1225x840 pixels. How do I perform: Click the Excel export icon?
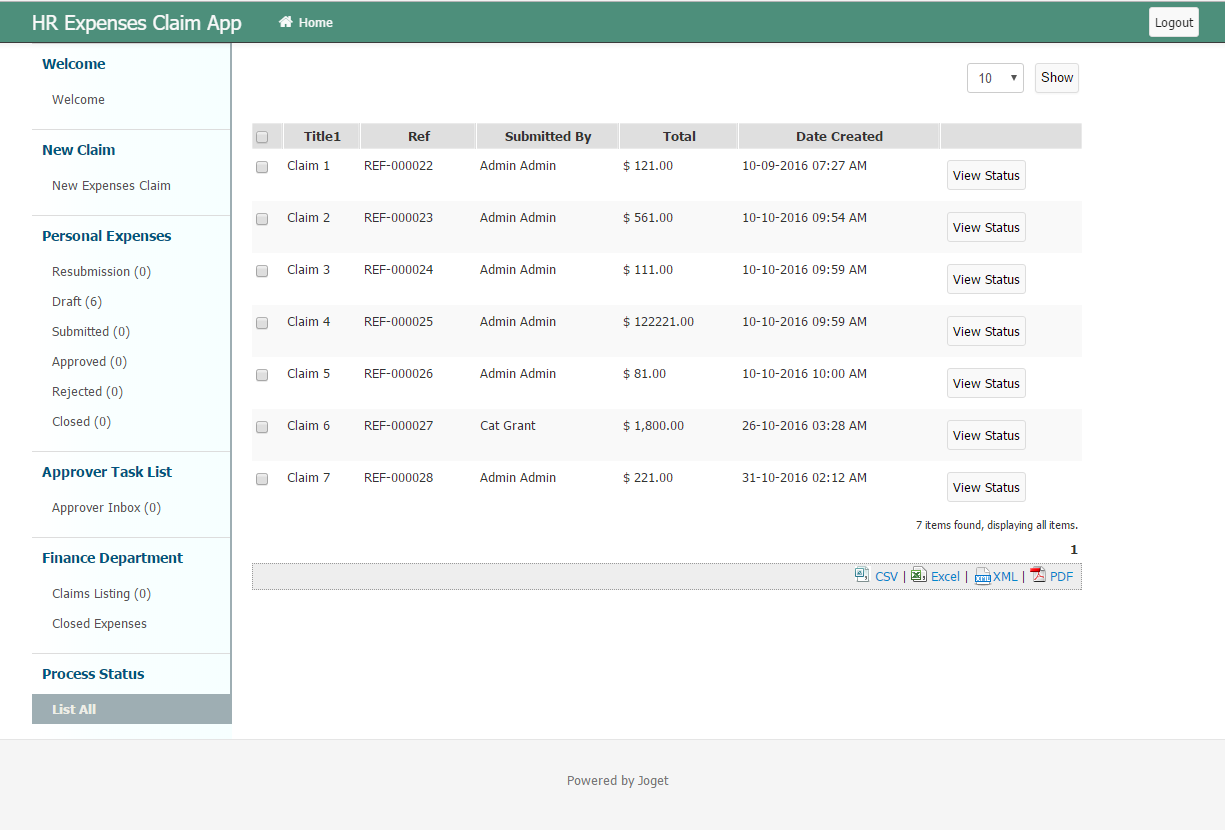click(918, 575)
